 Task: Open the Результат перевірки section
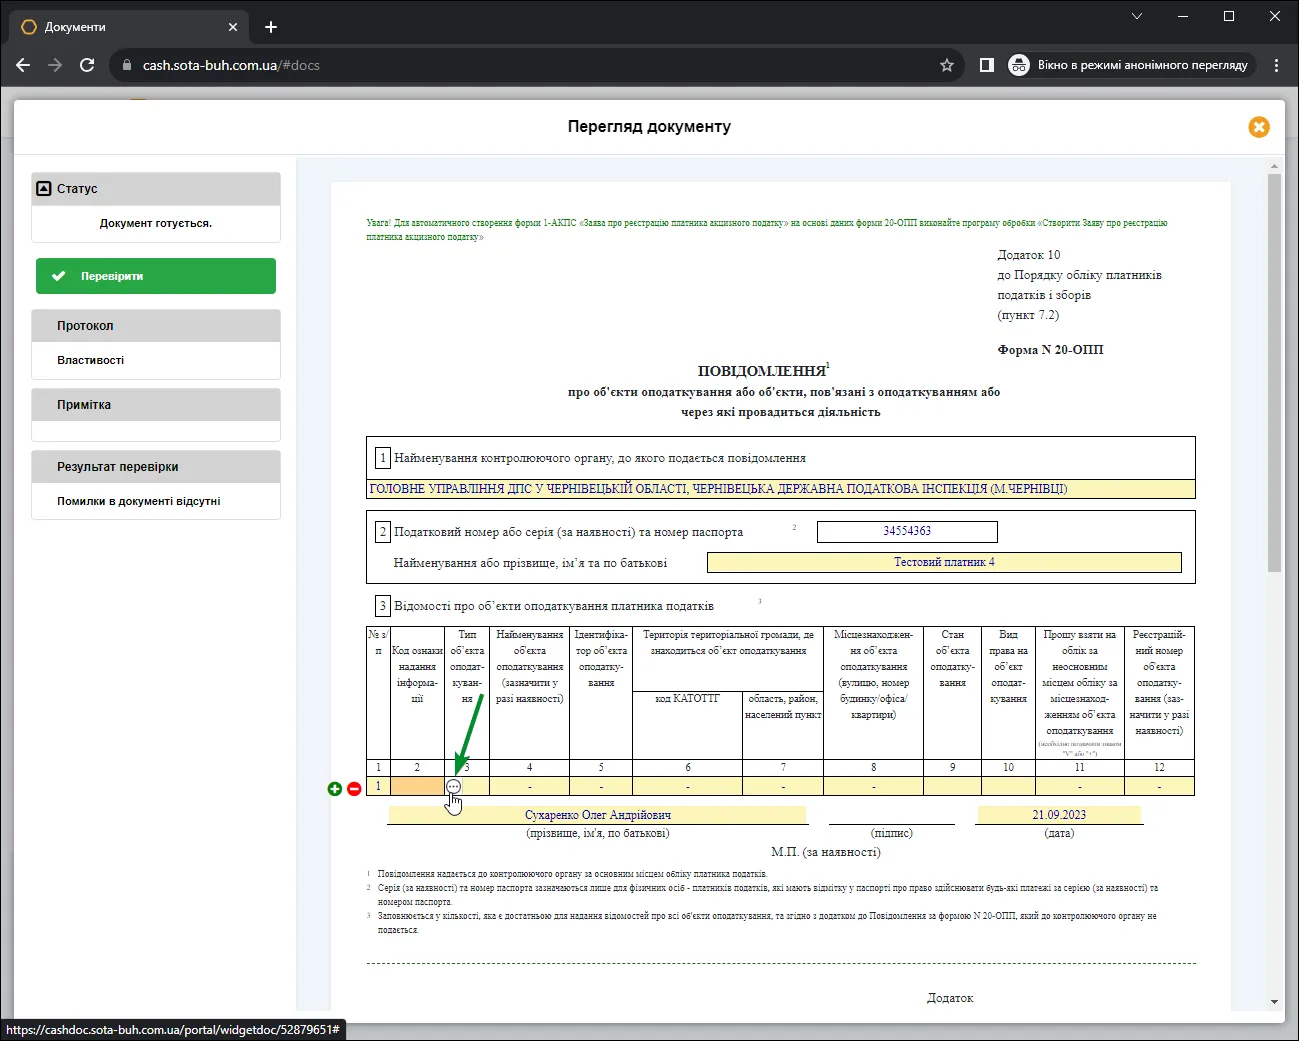click(x=156, y=467)
